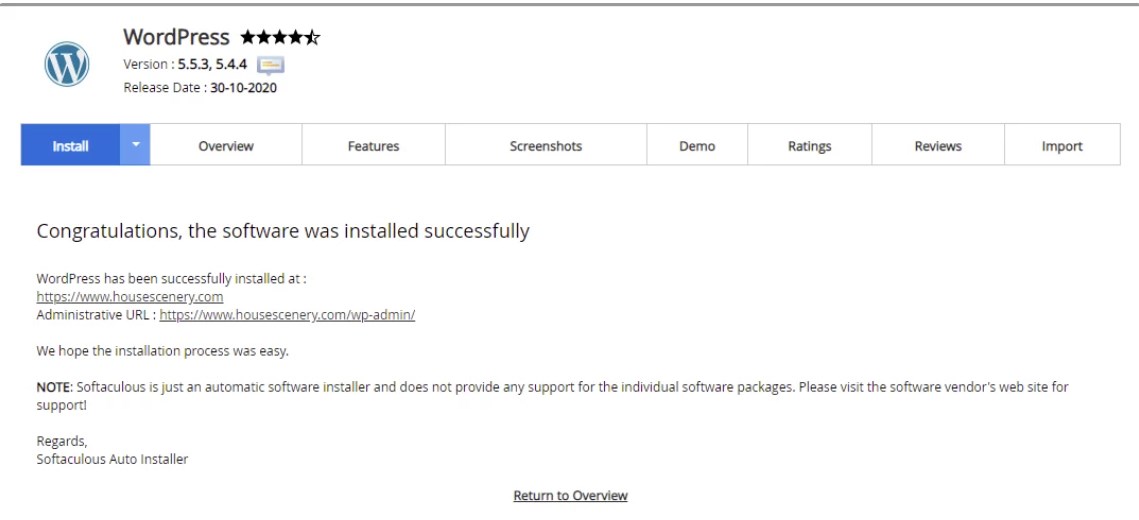Click 'We hope the installation process was easy.'
1139x520 pixels.
tap(163, 351)
